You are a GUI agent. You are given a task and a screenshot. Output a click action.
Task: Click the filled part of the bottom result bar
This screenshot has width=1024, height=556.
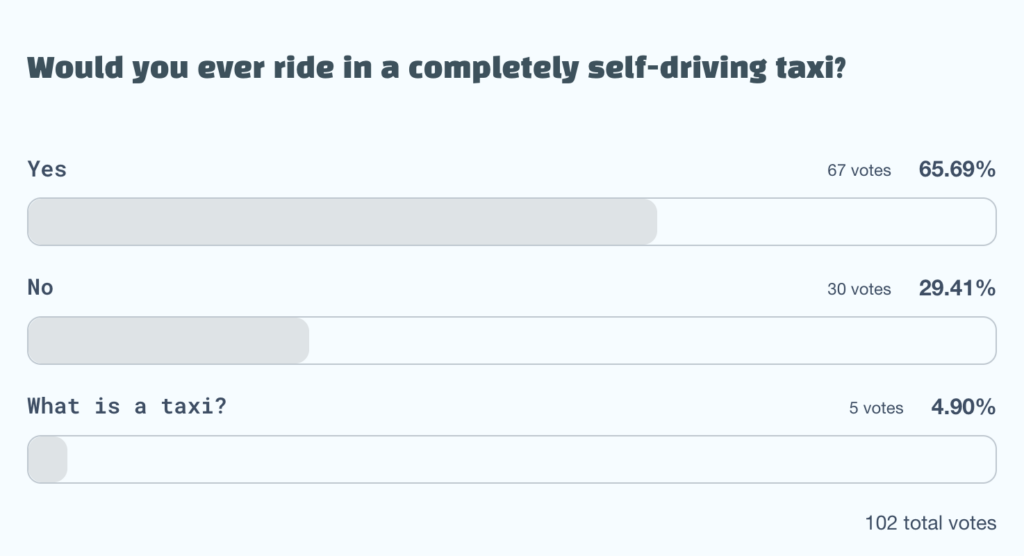click(x=47, y=460)
